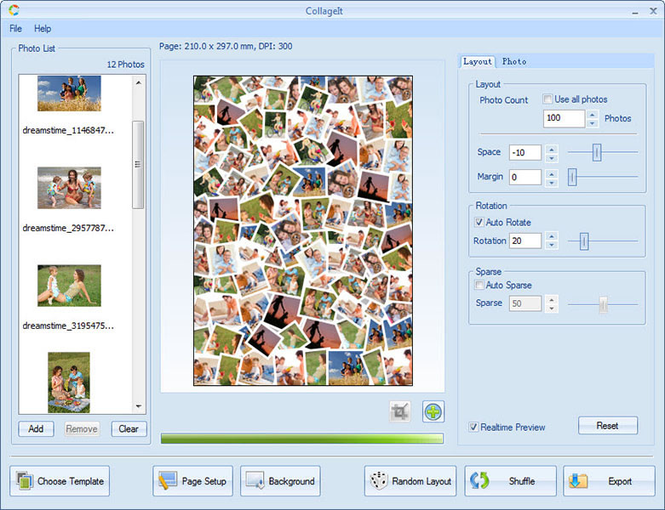Open the Help menu
665x510 pixels.
pyautogui.click(x=42, y=28)
